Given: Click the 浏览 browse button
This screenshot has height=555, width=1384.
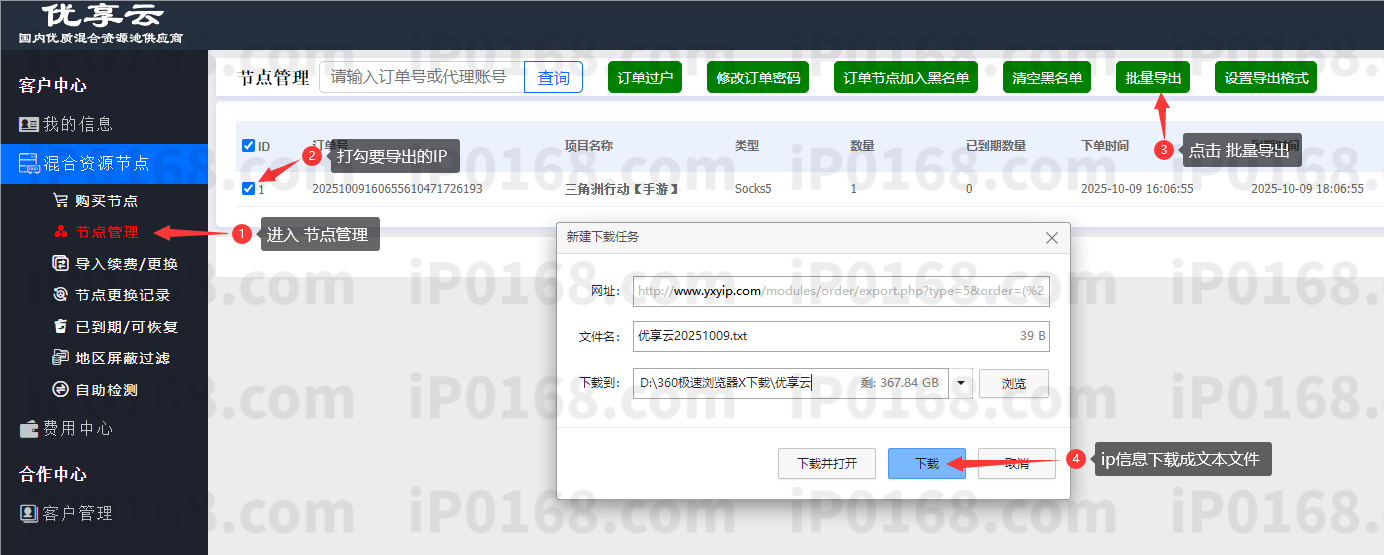Looking at the screenshot, I should tap(1013, 383).
